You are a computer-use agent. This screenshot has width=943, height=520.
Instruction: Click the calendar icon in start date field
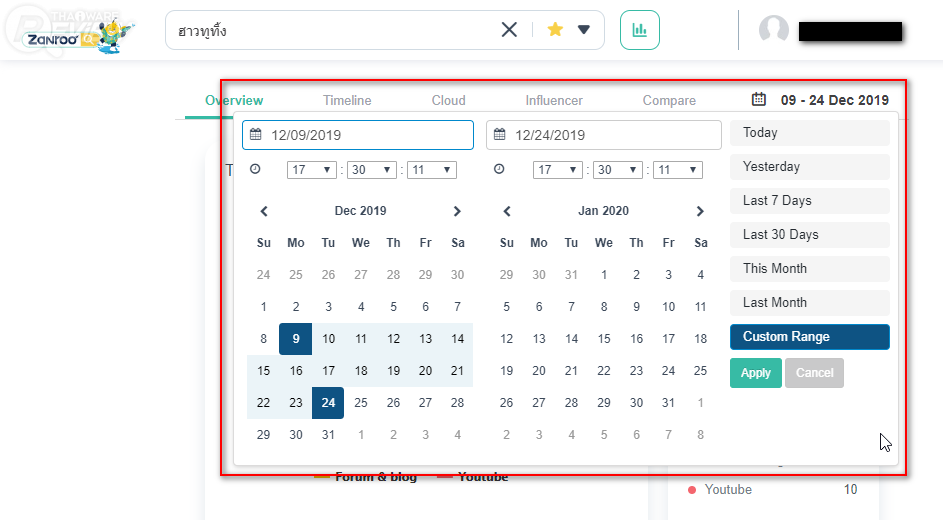(x=256, y=134)
